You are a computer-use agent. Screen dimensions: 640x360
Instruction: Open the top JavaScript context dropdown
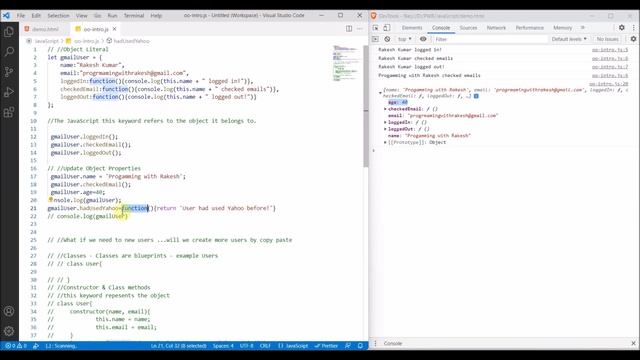pos(404,39)
